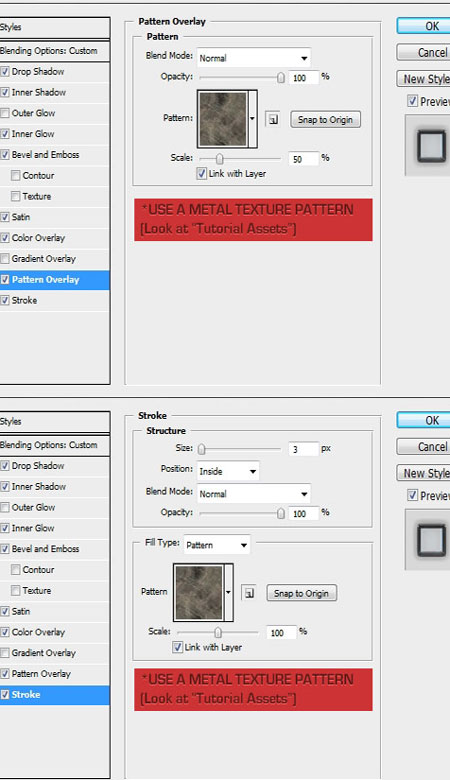Click style preview thumbnail in Stroke dialog
Viewport: 450px width, 780px height.
(431, 540)
